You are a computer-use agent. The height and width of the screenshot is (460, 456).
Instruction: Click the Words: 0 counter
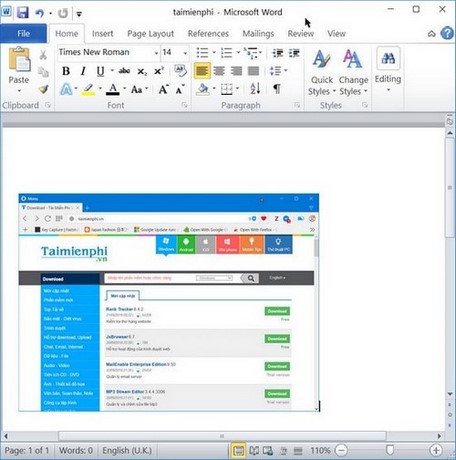coord(76,451)
